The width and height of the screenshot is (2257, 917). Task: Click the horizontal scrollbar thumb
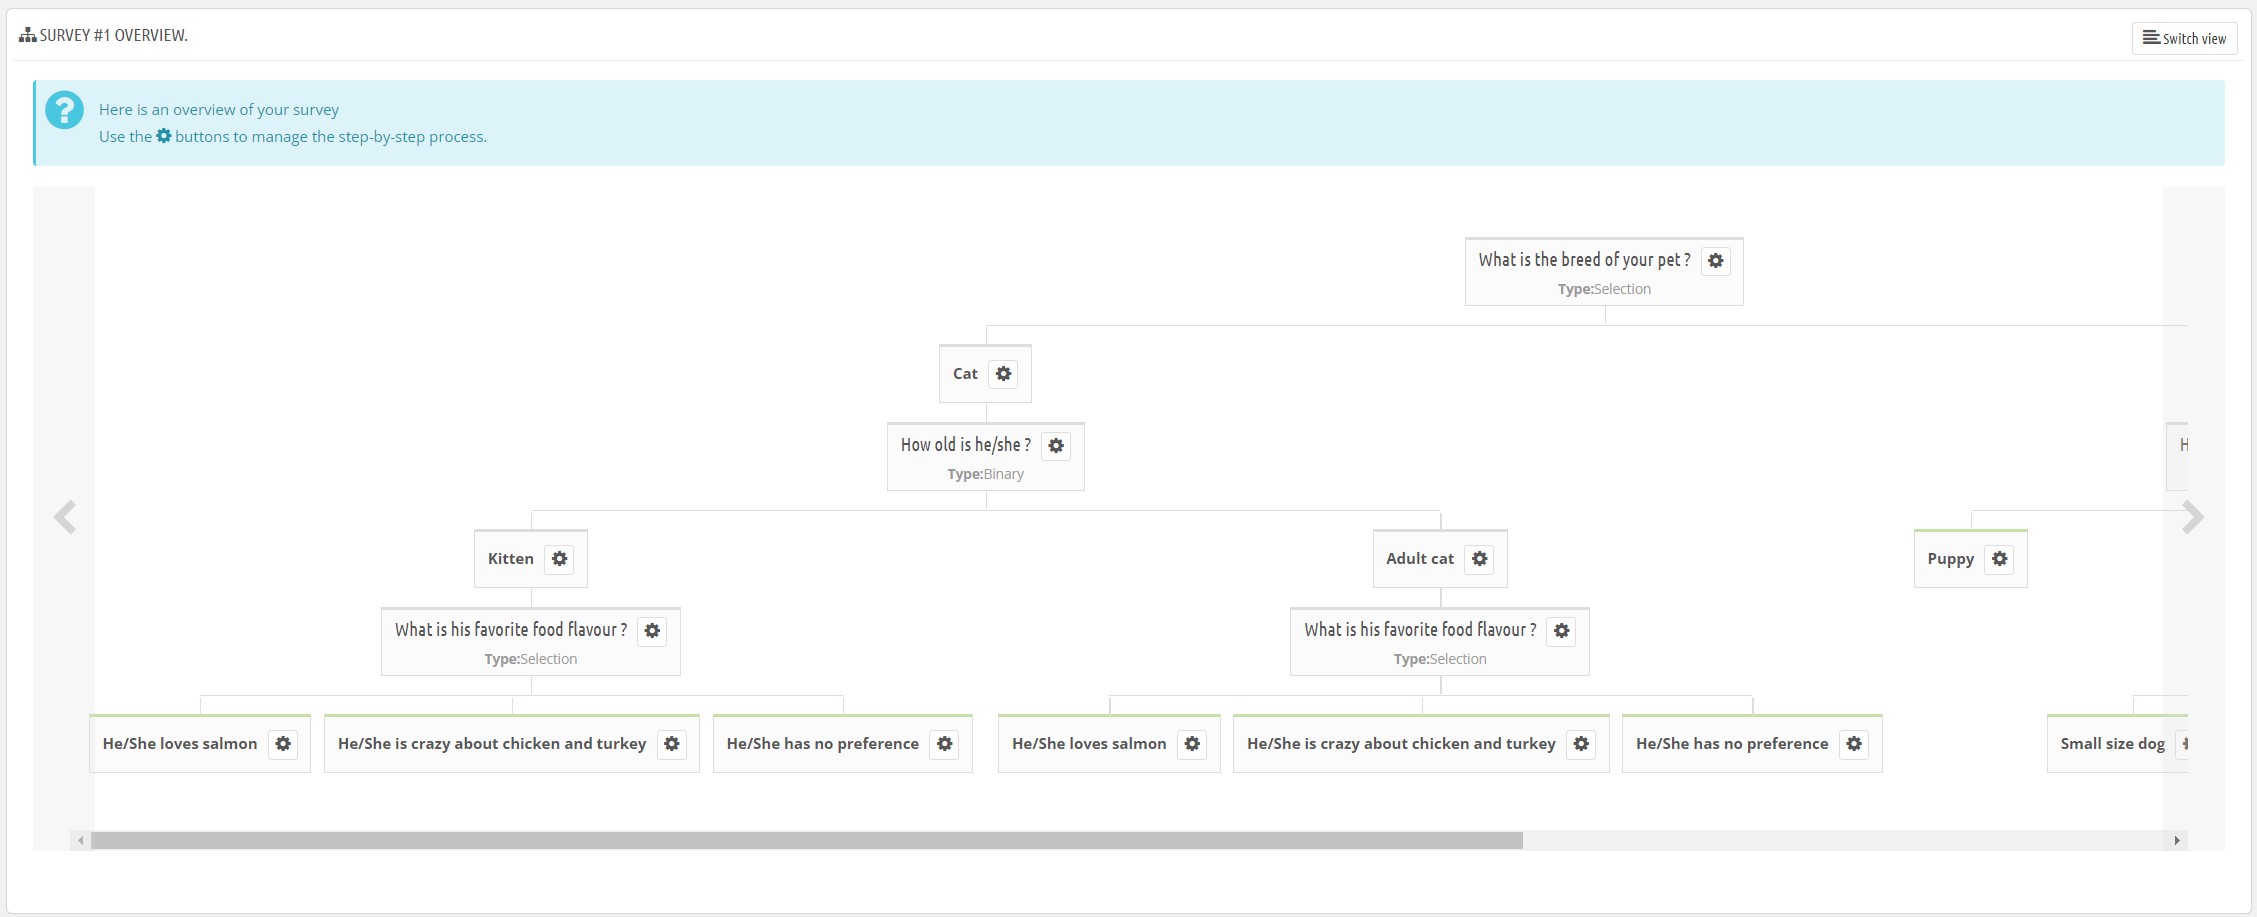806,841
